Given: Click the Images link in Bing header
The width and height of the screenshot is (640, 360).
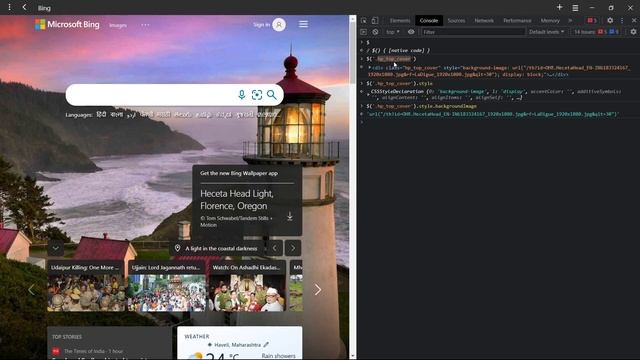Looking at the screenshot, I should coord(118,25).
